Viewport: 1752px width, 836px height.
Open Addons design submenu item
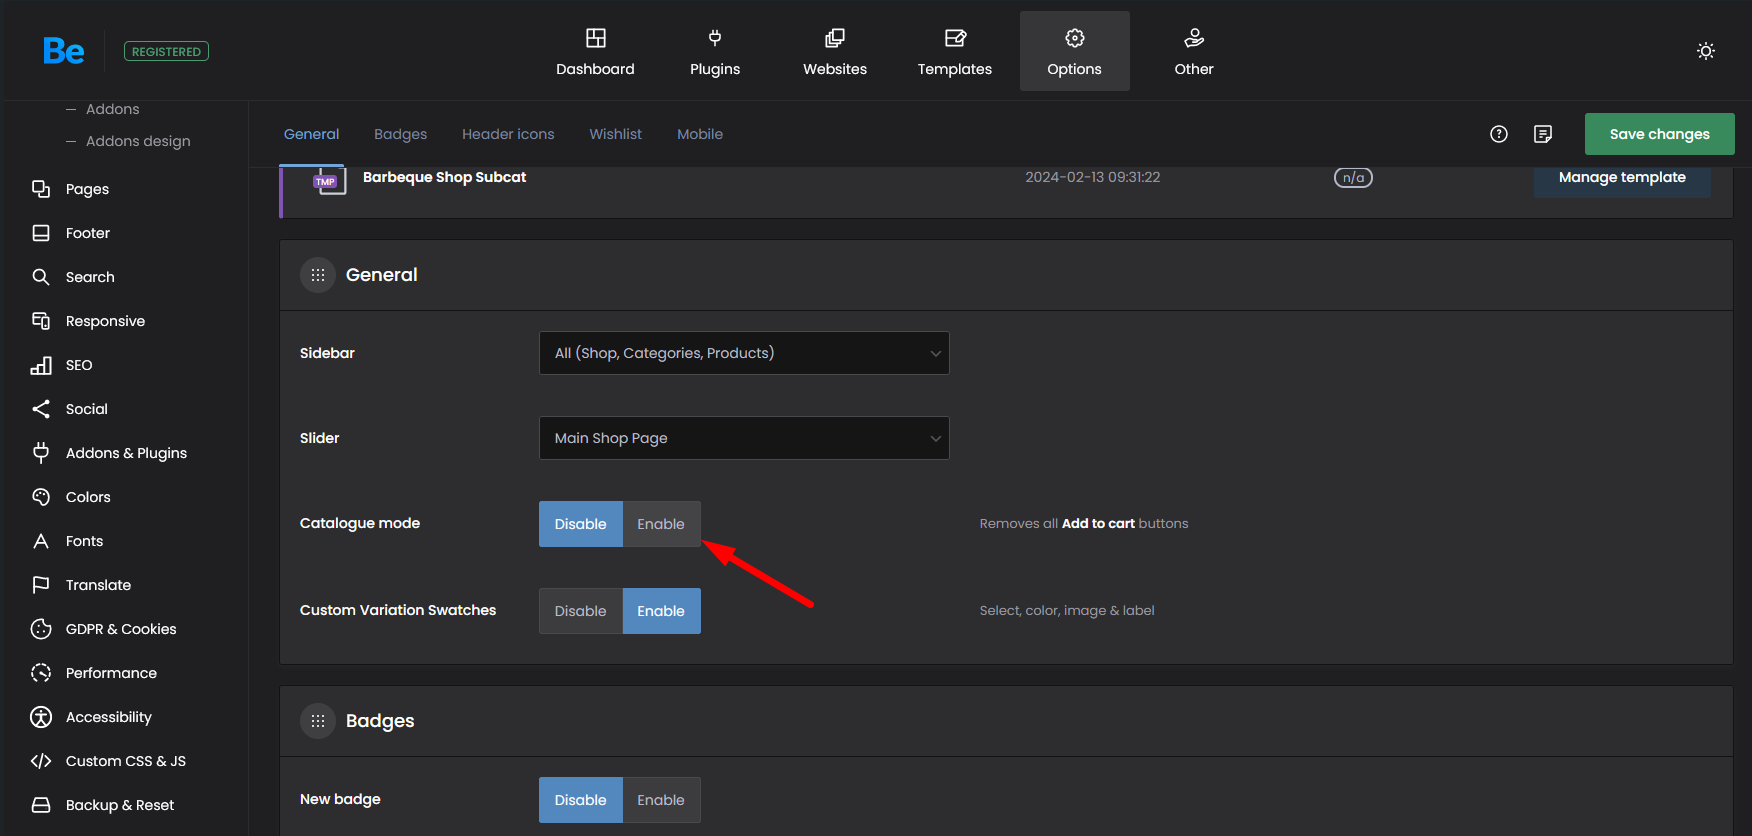[x=138, y=141]
